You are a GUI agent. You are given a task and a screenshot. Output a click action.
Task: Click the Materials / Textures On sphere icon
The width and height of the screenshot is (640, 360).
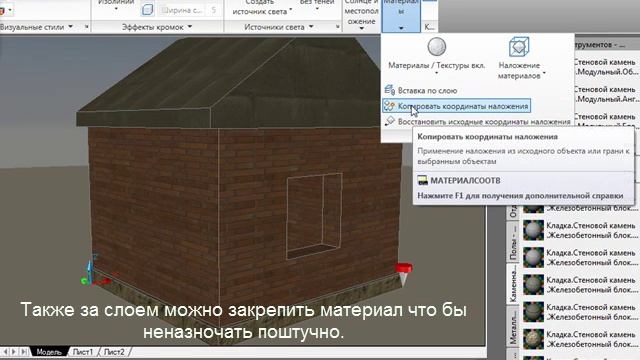point(436,47)
